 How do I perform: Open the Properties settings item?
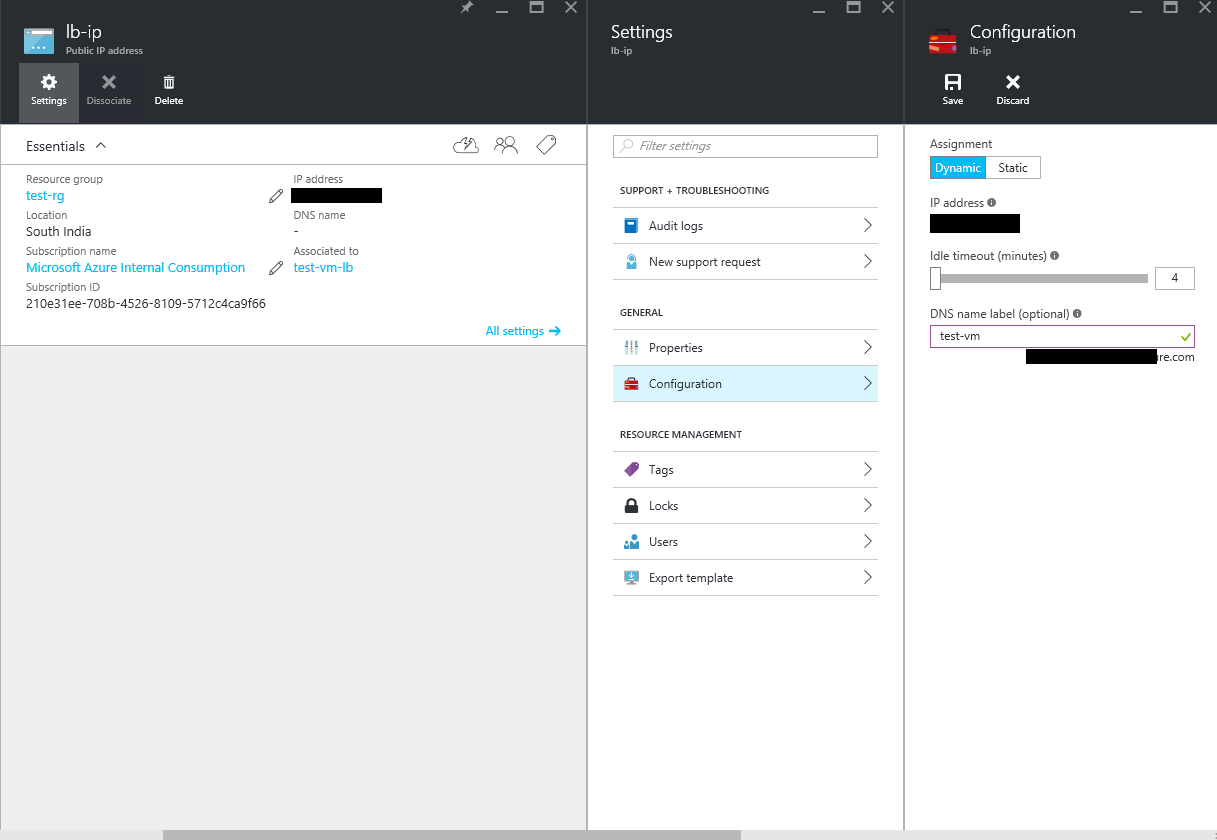point(745,348)
